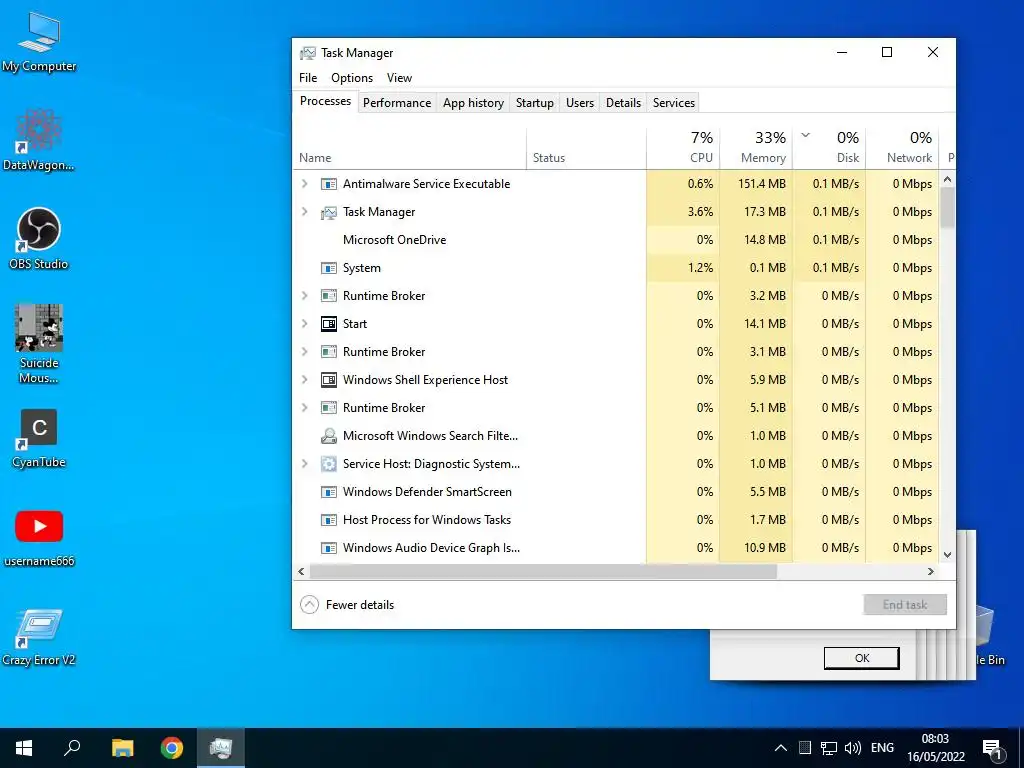Sort processes by Network column
Image resolution: width=1024 pixels, height=768 pixels.
coord(903,149)
